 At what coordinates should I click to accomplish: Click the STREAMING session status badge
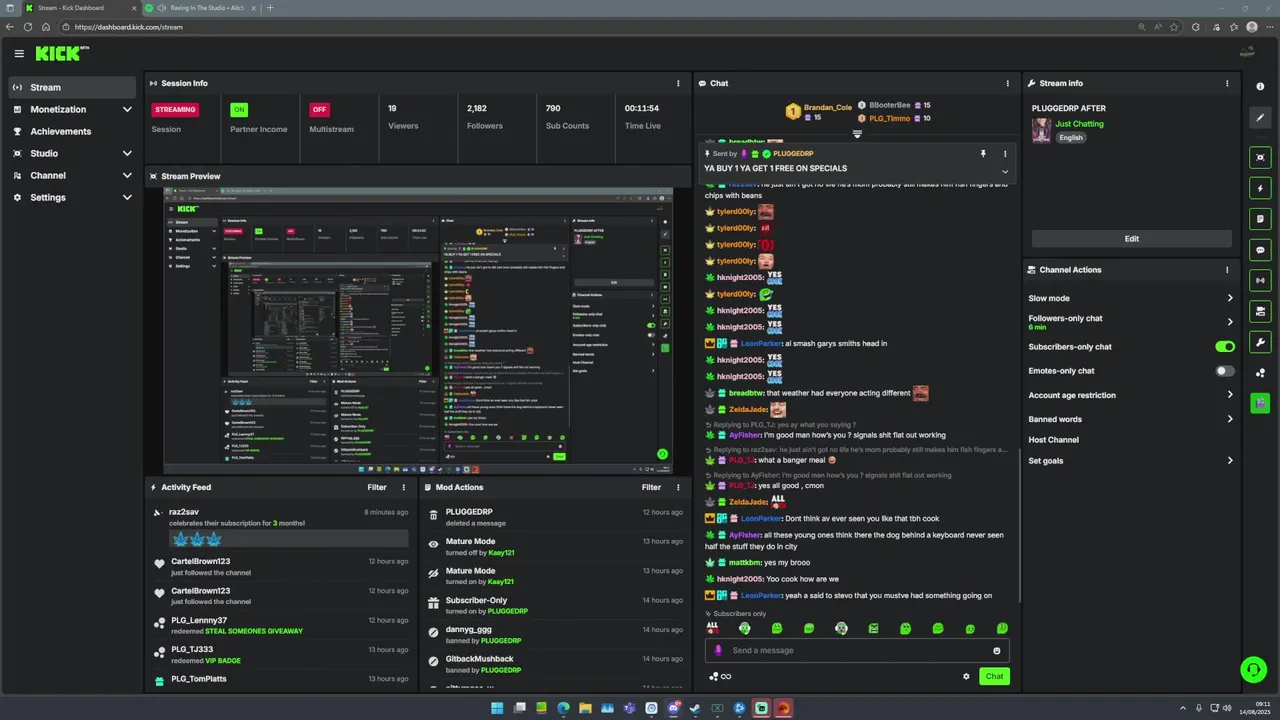click(x=175, y=109)
